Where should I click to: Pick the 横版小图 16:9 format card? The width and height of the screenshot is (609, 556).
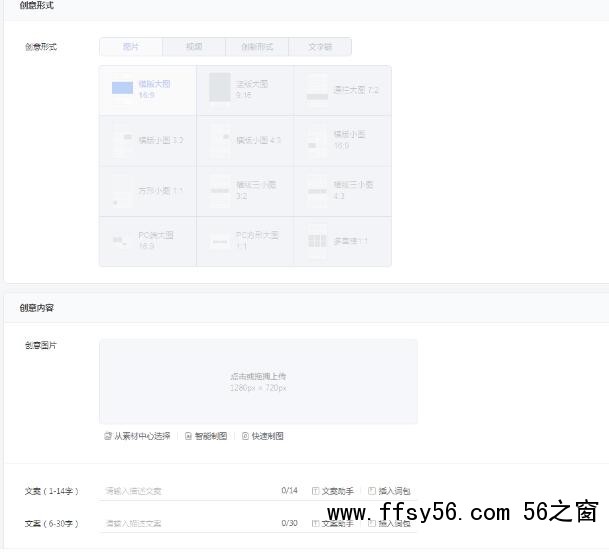pyautogui.click(x=343, y=141)
